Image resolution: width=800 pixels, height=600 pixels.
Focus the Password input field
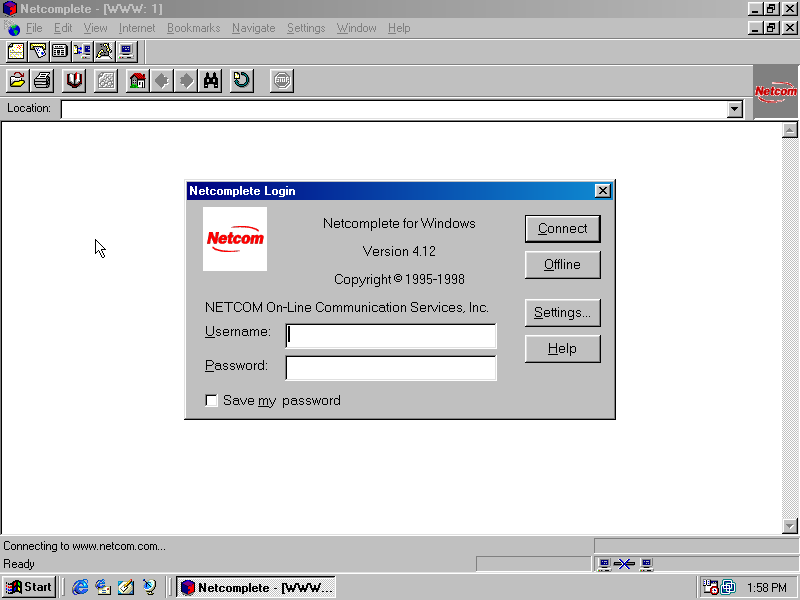click(391, 368)
